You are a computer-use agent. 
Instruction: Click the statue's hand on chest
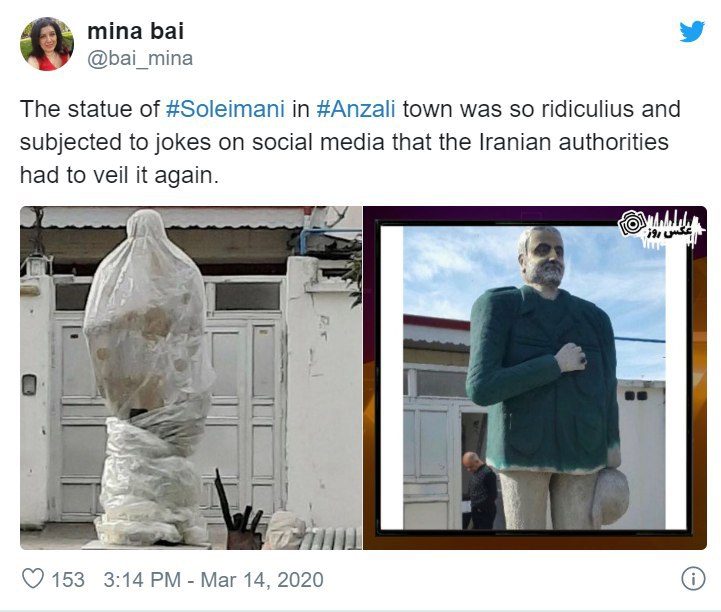point(571,357)
